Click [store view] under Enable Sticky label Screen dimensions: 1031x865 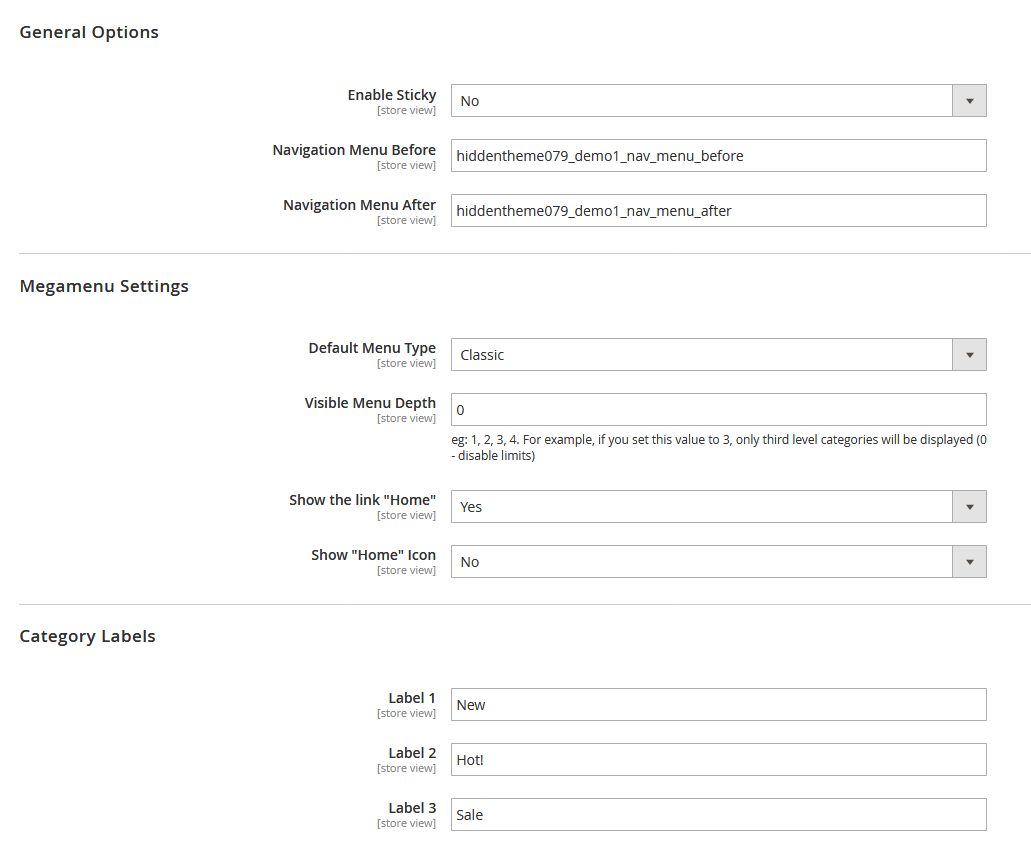pyautogui.click(x=406, y=110)
